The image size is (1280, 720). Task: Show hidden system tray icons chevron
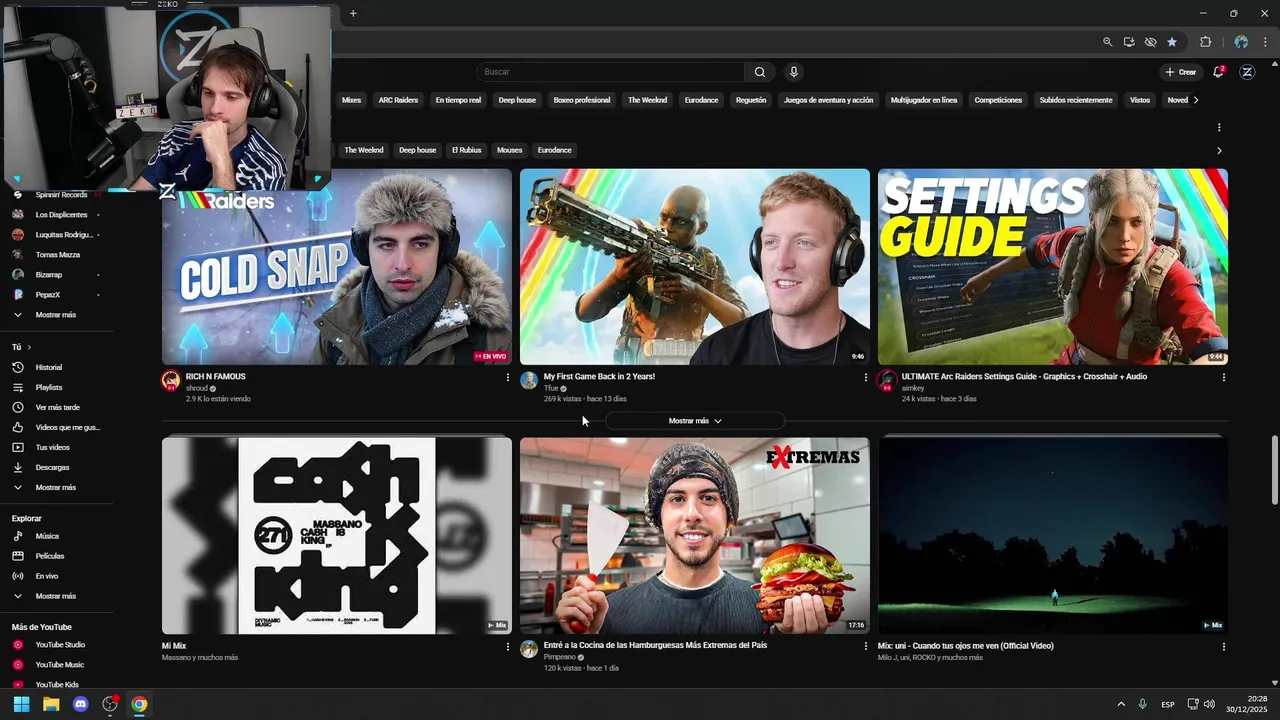point(1121,704)
